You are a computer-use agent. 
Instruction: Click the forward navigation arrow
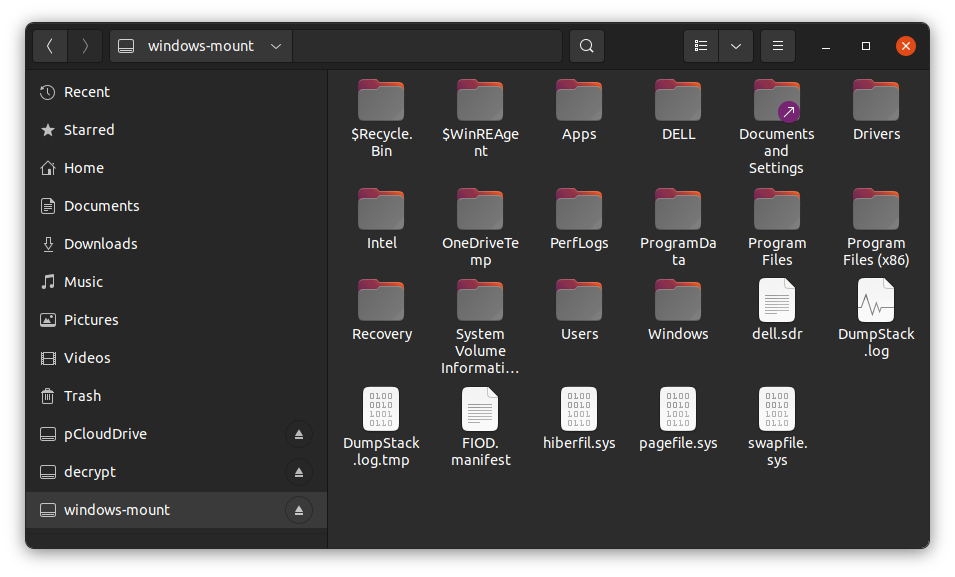(85, 46)
